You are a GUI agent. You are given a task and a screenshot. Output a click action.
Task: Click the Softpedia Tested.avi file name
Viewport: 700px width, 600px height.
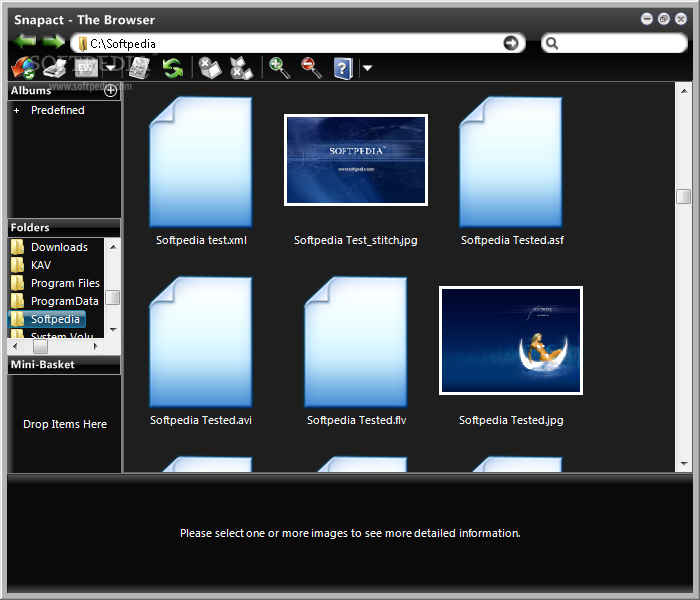click(x=201, y=420)
